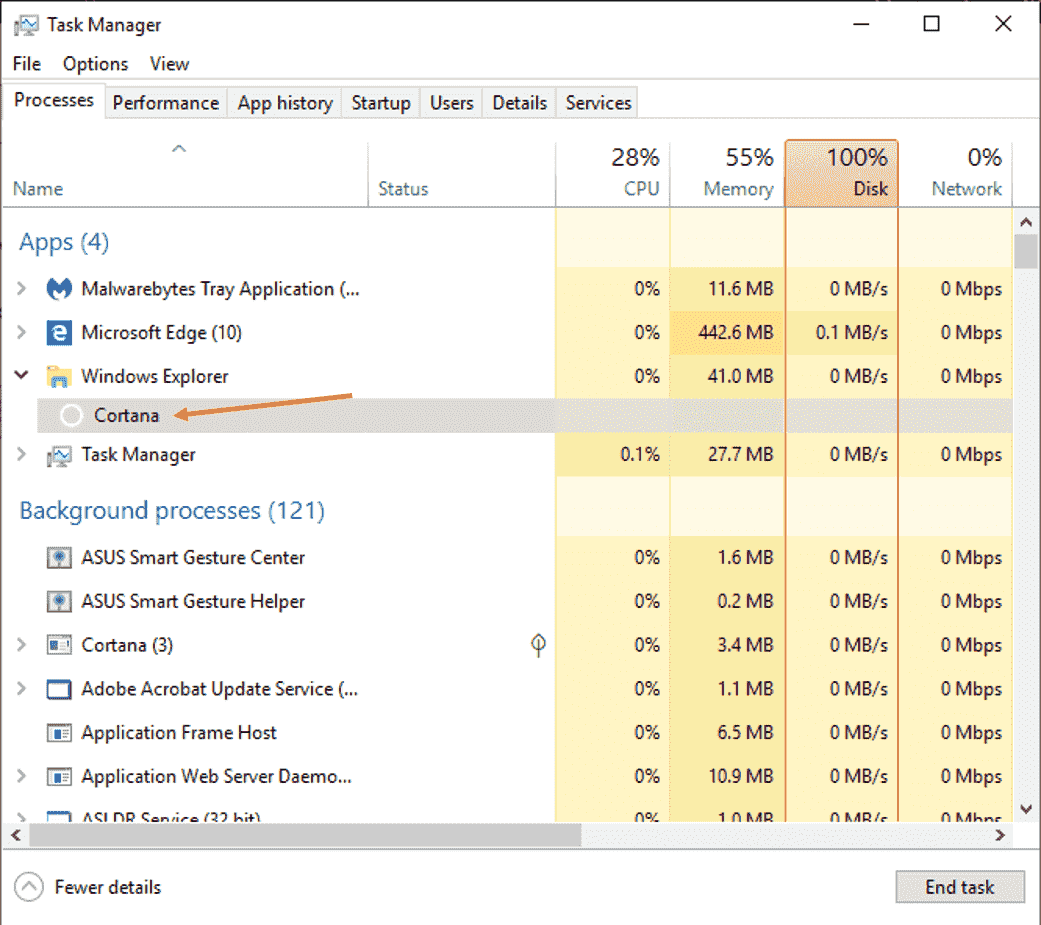This screenshot has height=925, width=1041.
Task: Click the Malwarebytes Tray Application icon
Action: pyautogui.click(x=59, y=289)
